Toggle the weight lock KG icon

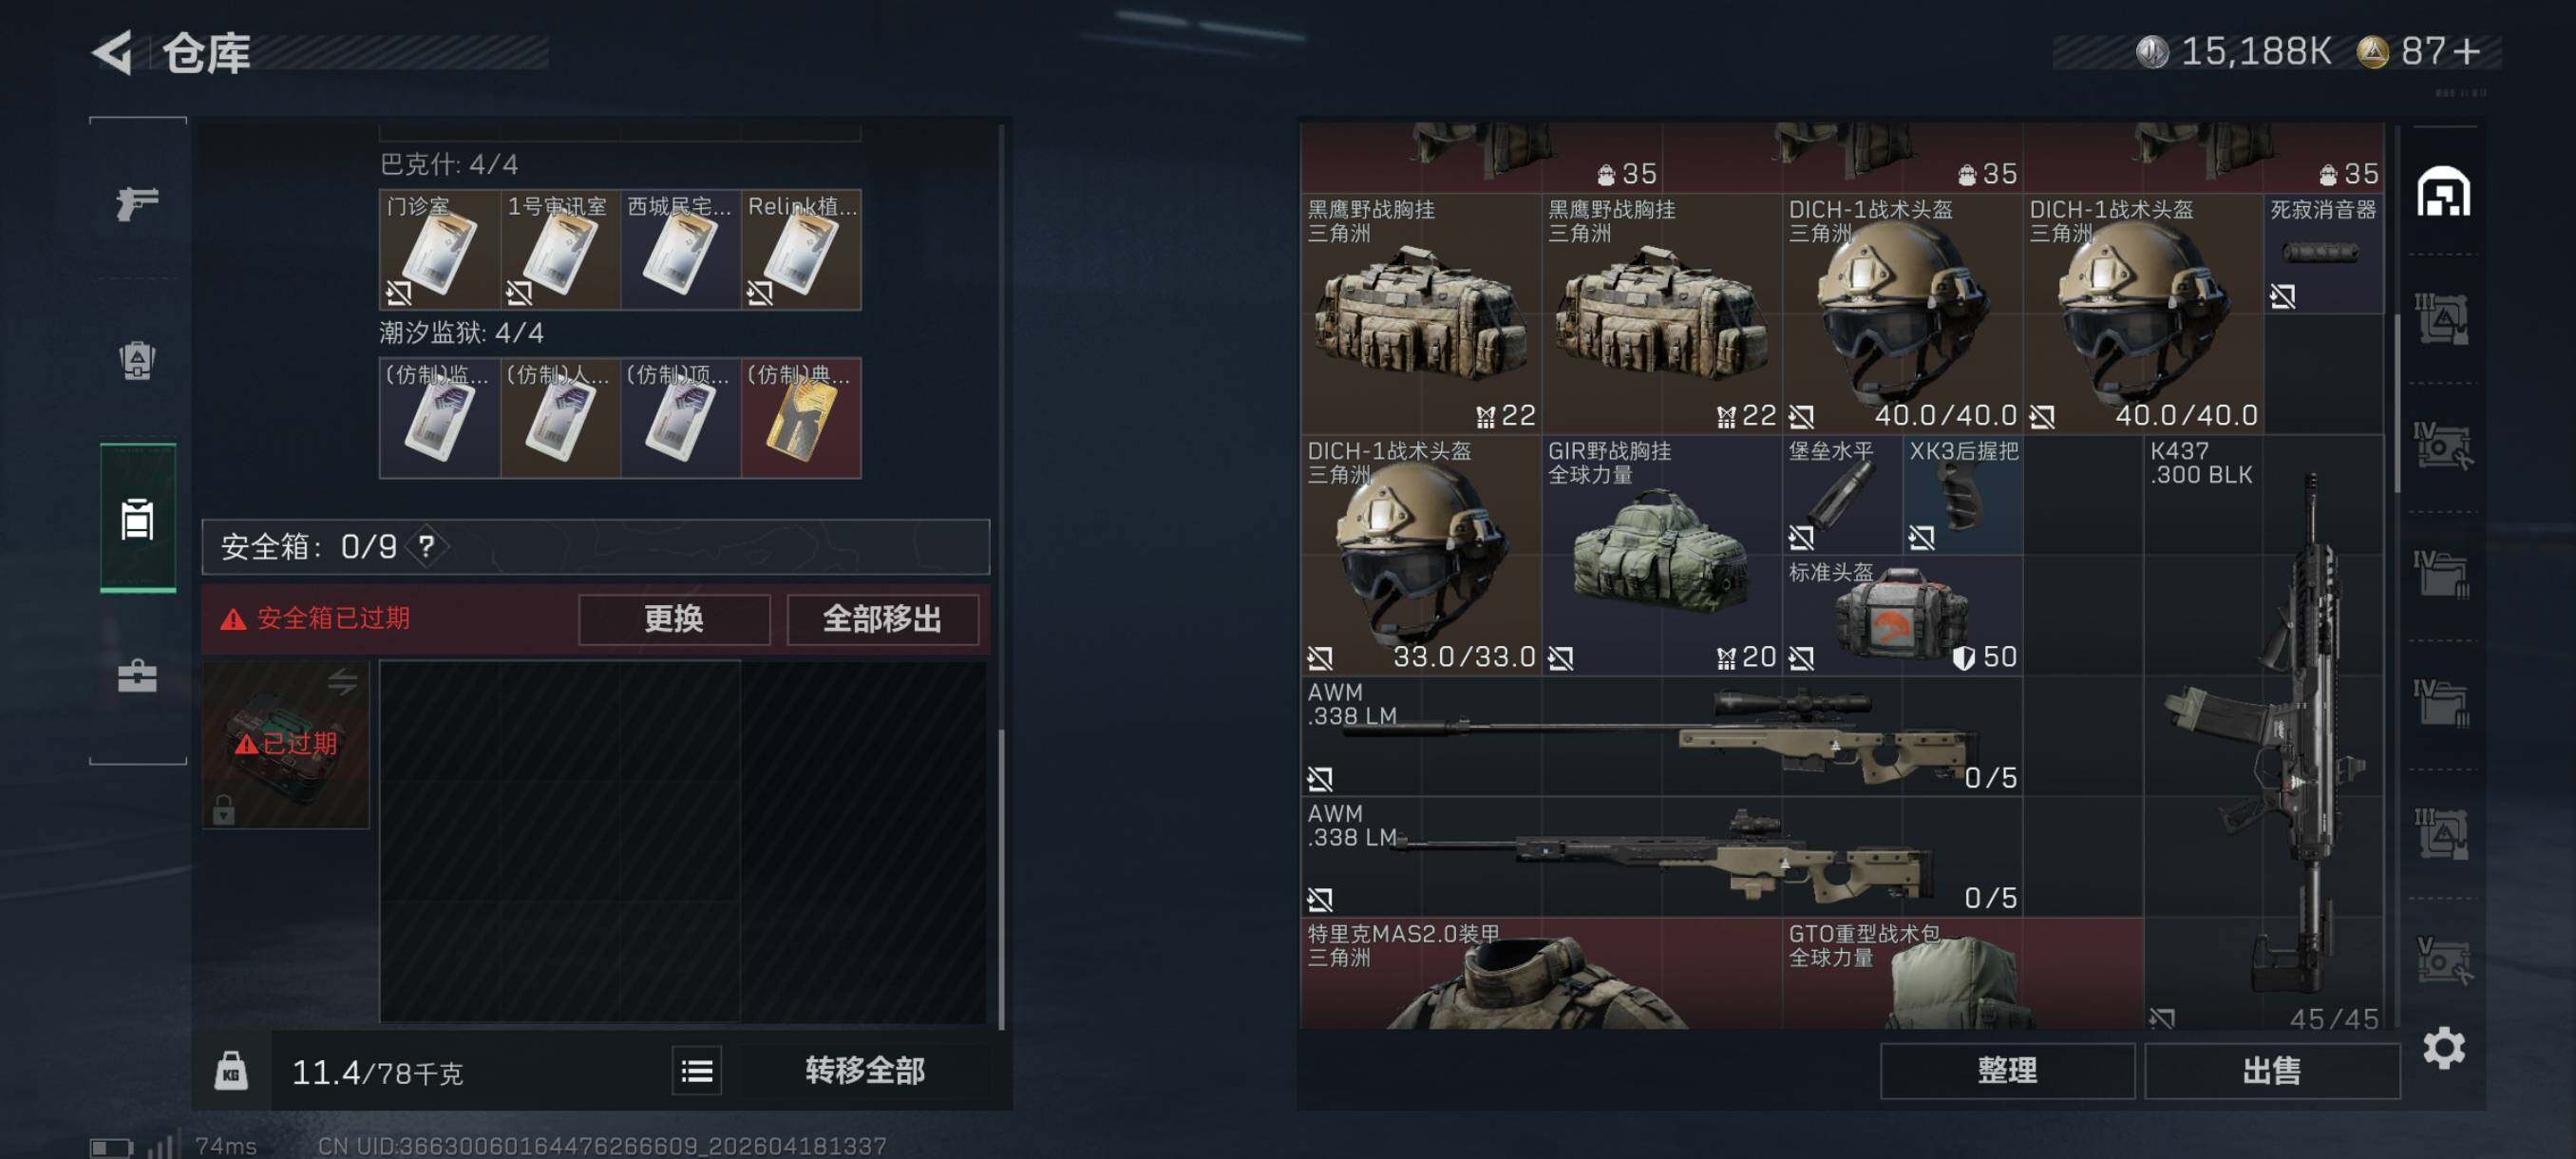click(x=231, y=1071)
